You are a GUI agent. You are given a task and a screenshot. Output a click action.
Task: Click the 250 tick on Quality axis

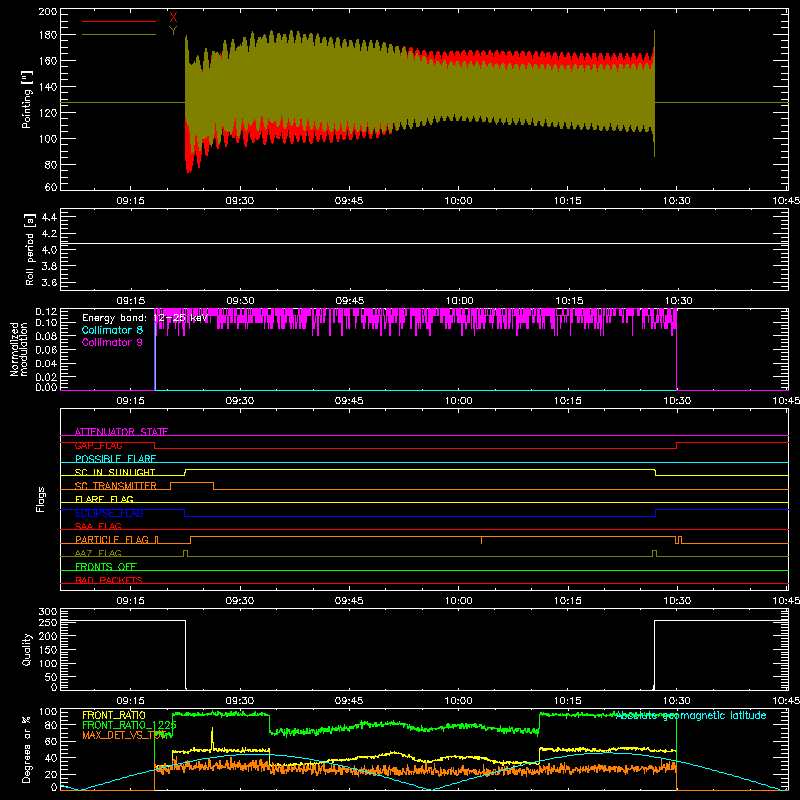(x=47, y=623)
